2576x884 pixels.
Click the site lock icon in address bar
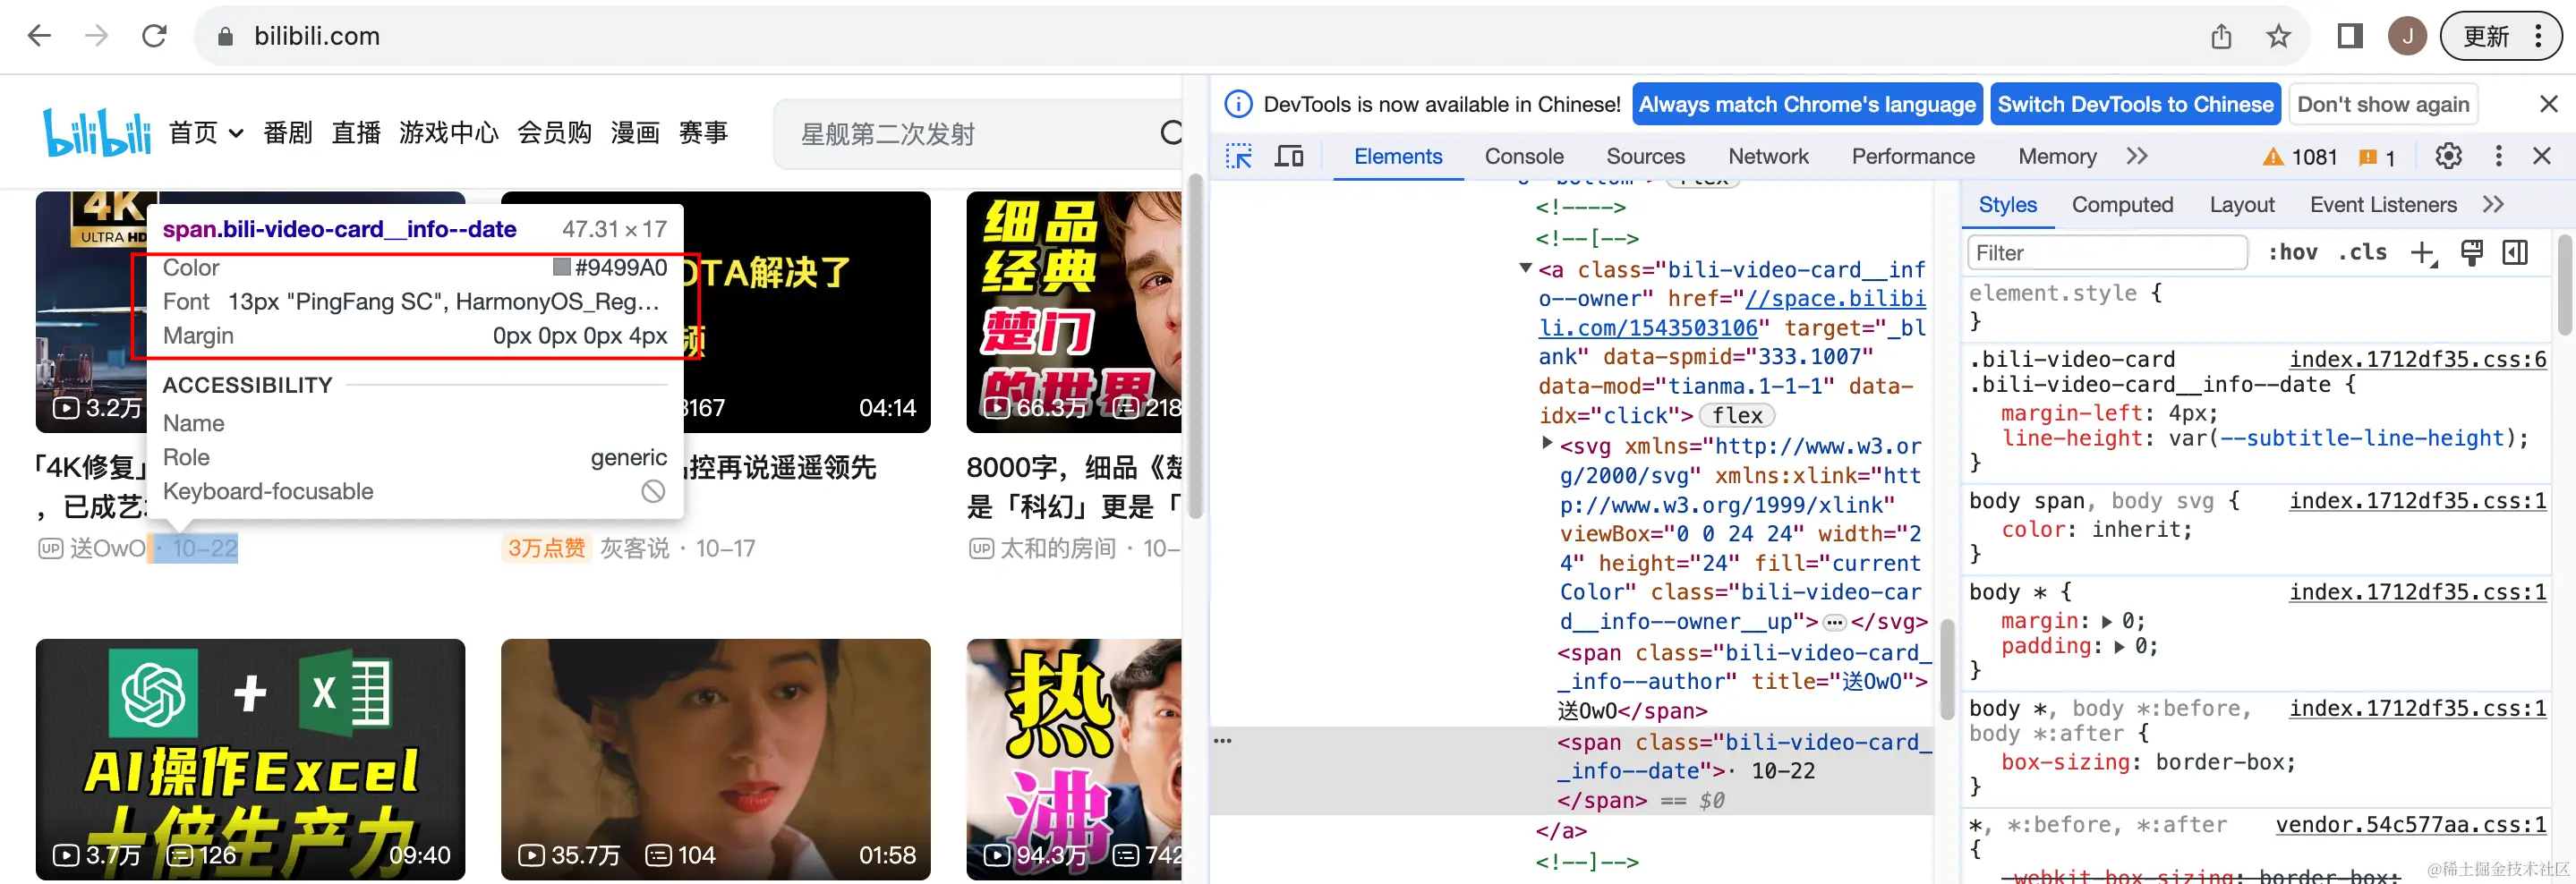point(225,37)
